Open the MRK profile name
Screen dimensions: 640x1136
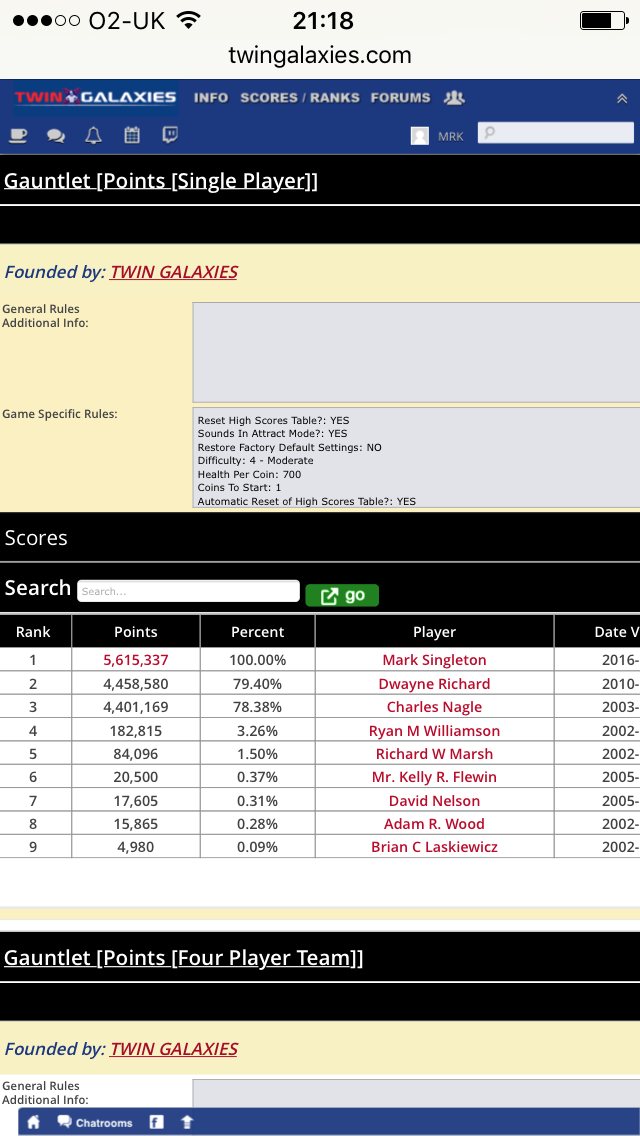[x=451, y=136]
